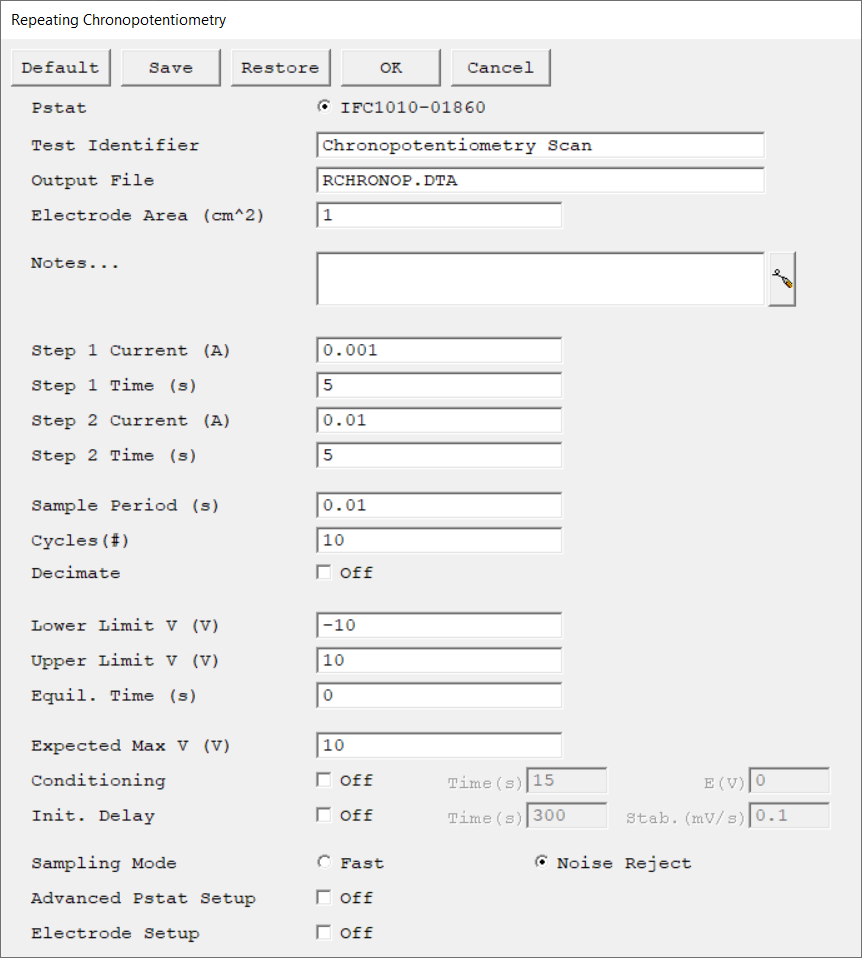
Task: Confirm settings with the OK button
Action: (391, 68)
